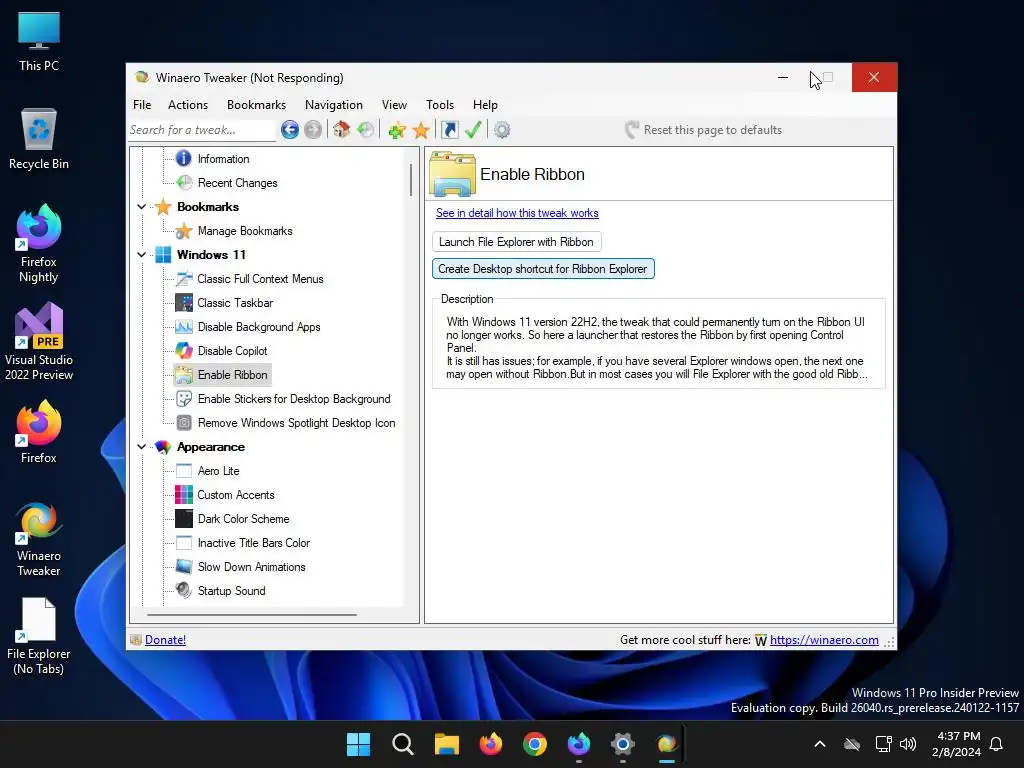Click Launch File Explorer with Ribbon button
1024x768 pixels.
point(517,242)
